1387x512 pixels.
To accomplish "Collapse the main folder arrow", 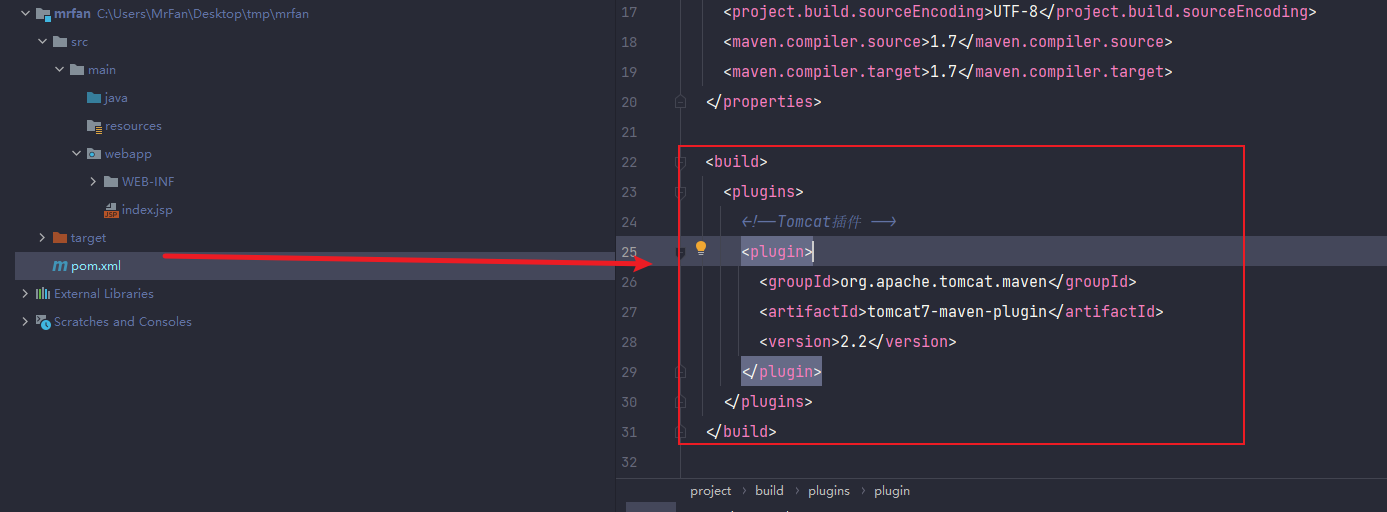I will point(59,70).
